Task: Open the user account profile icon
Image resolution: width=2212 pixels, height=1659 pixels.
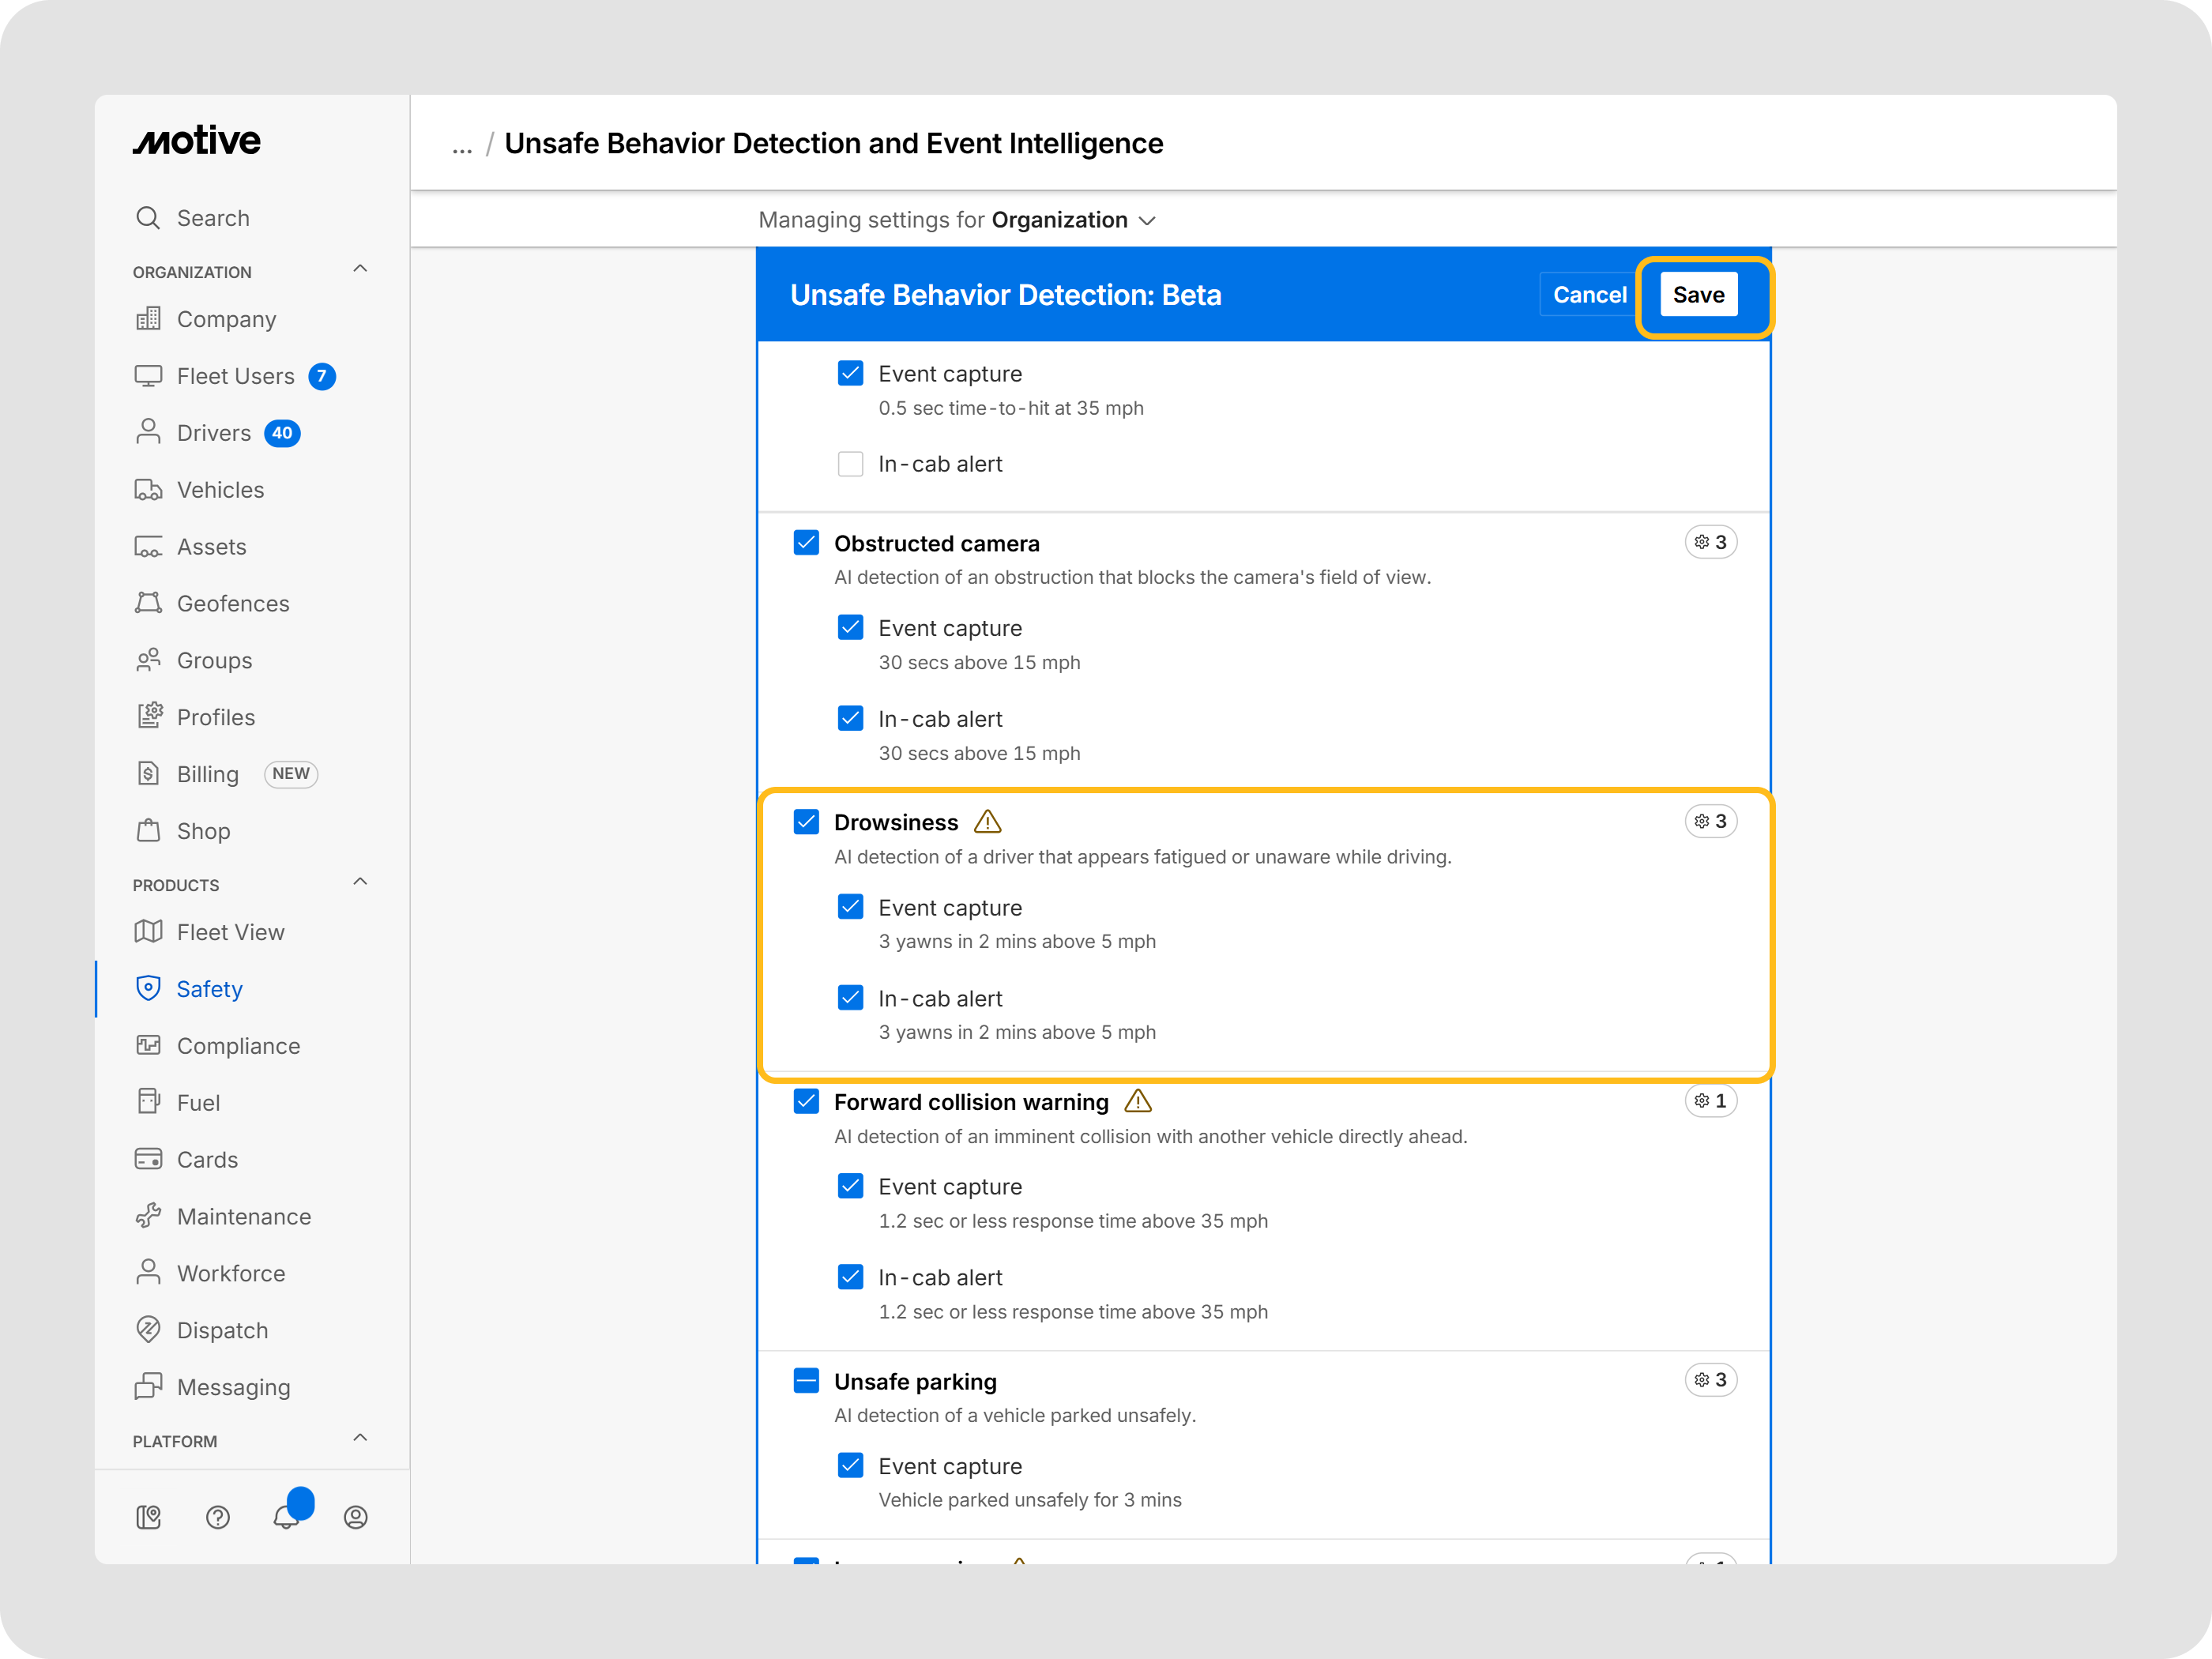Action: (355, 1517)
